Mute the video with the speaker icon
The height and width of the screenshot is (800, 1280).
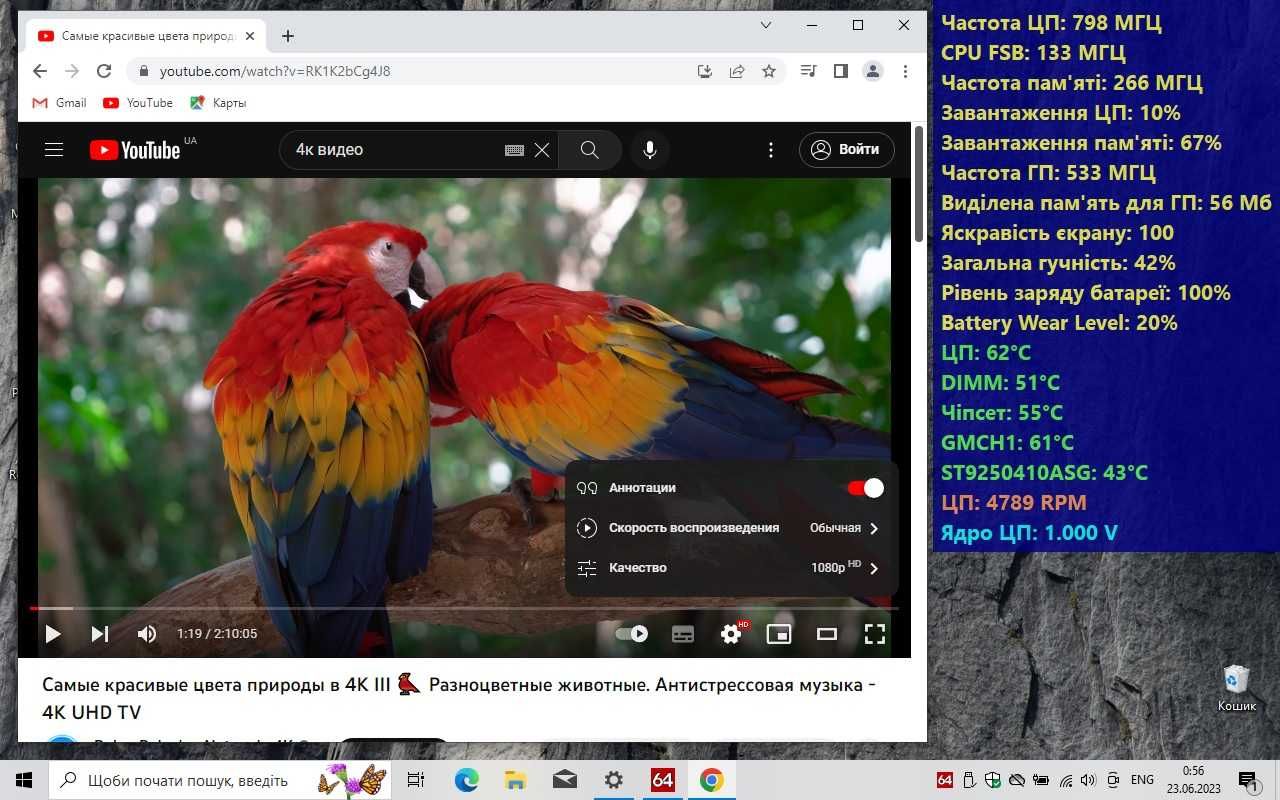tap(147, 634)
